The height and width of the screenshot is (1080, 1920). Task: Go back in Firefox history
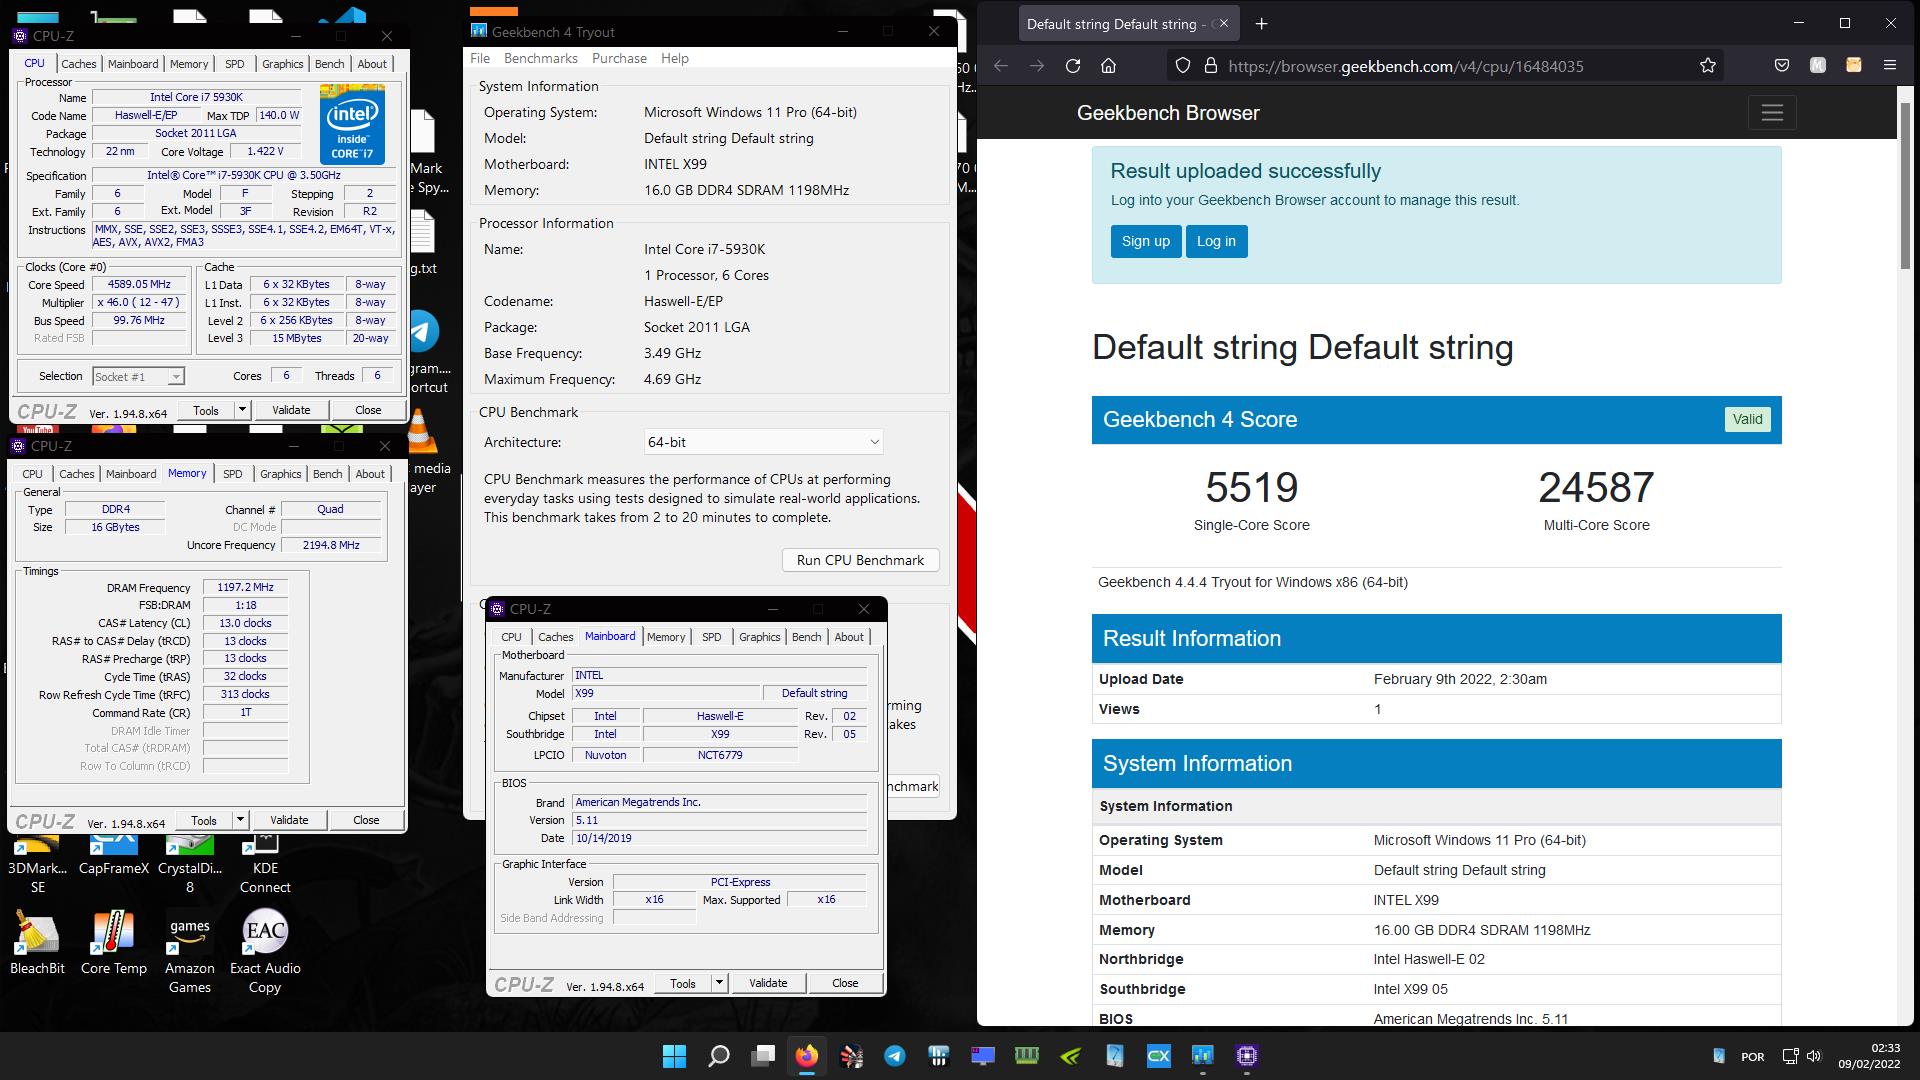tap(1001, 66)
